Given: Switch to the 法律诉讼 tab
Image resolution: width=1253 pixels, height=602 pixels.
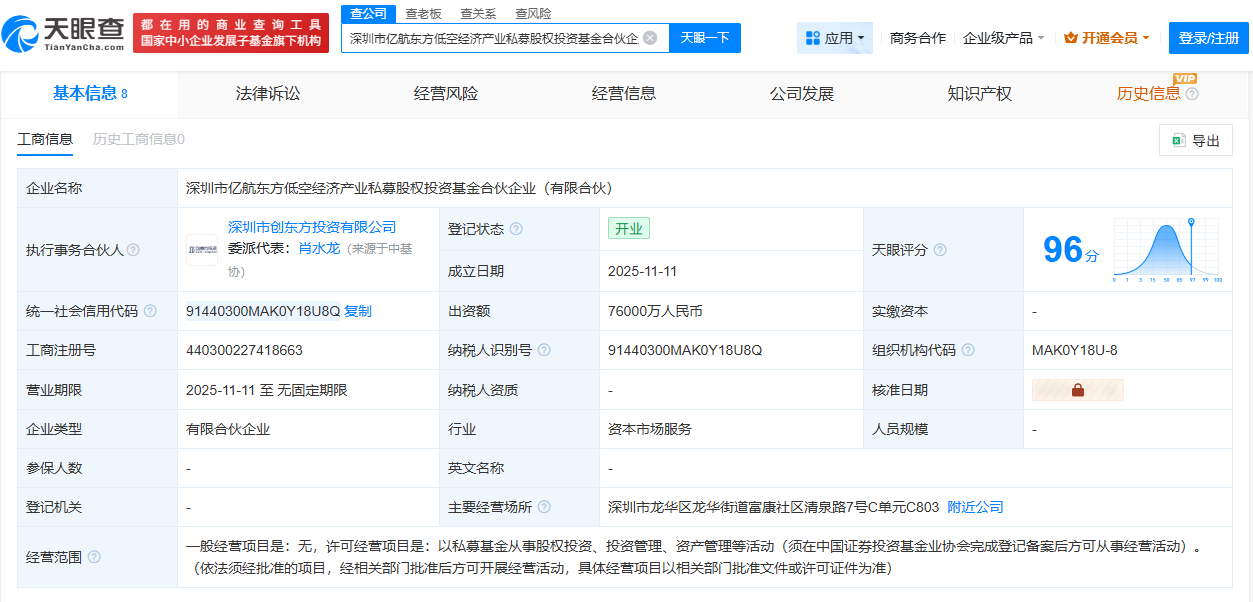Looking at the screenshot, I should (267, 94).
